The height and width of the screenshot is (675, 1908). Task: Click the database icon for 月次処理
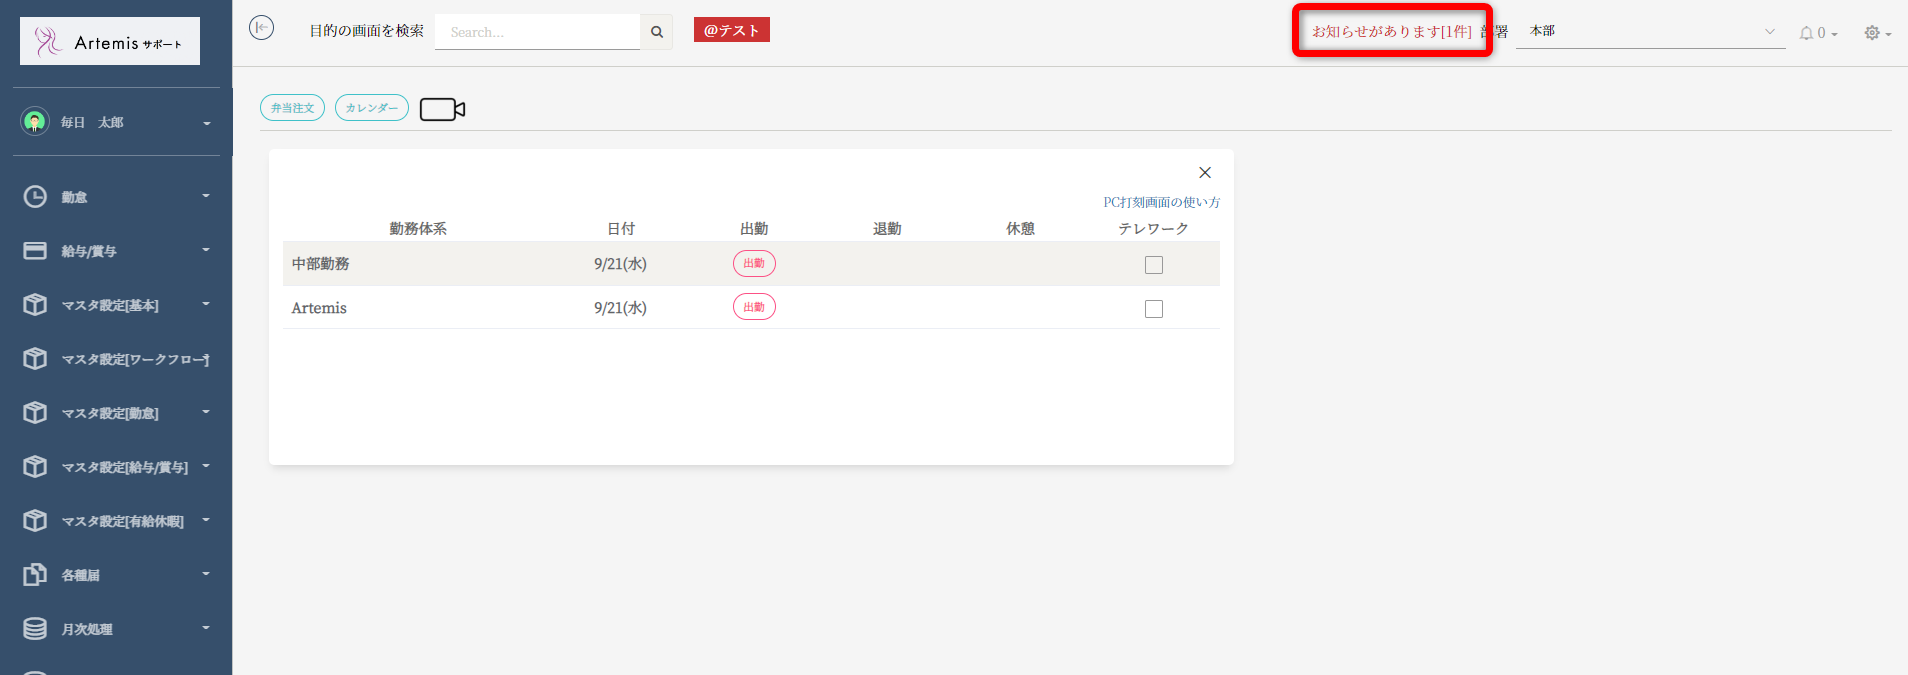(x=35, y=629)
